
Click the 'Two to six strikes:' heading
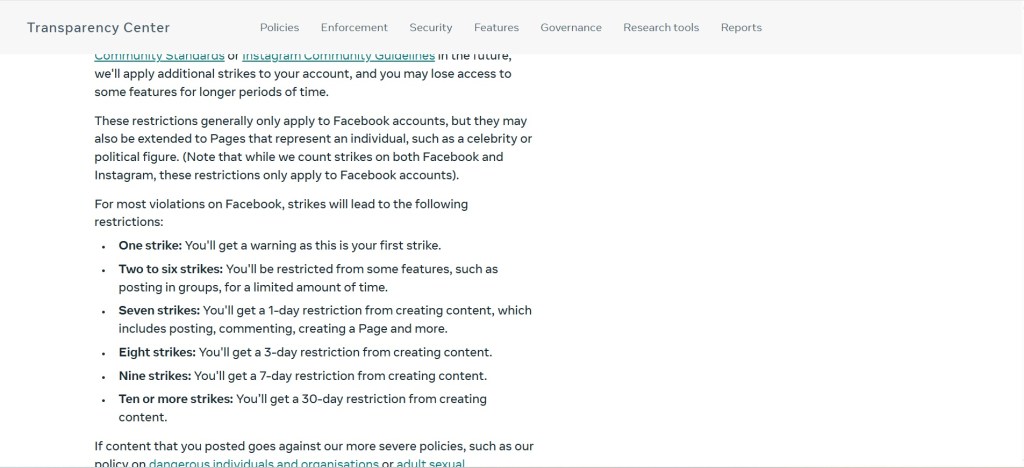[x=171, y=269]
